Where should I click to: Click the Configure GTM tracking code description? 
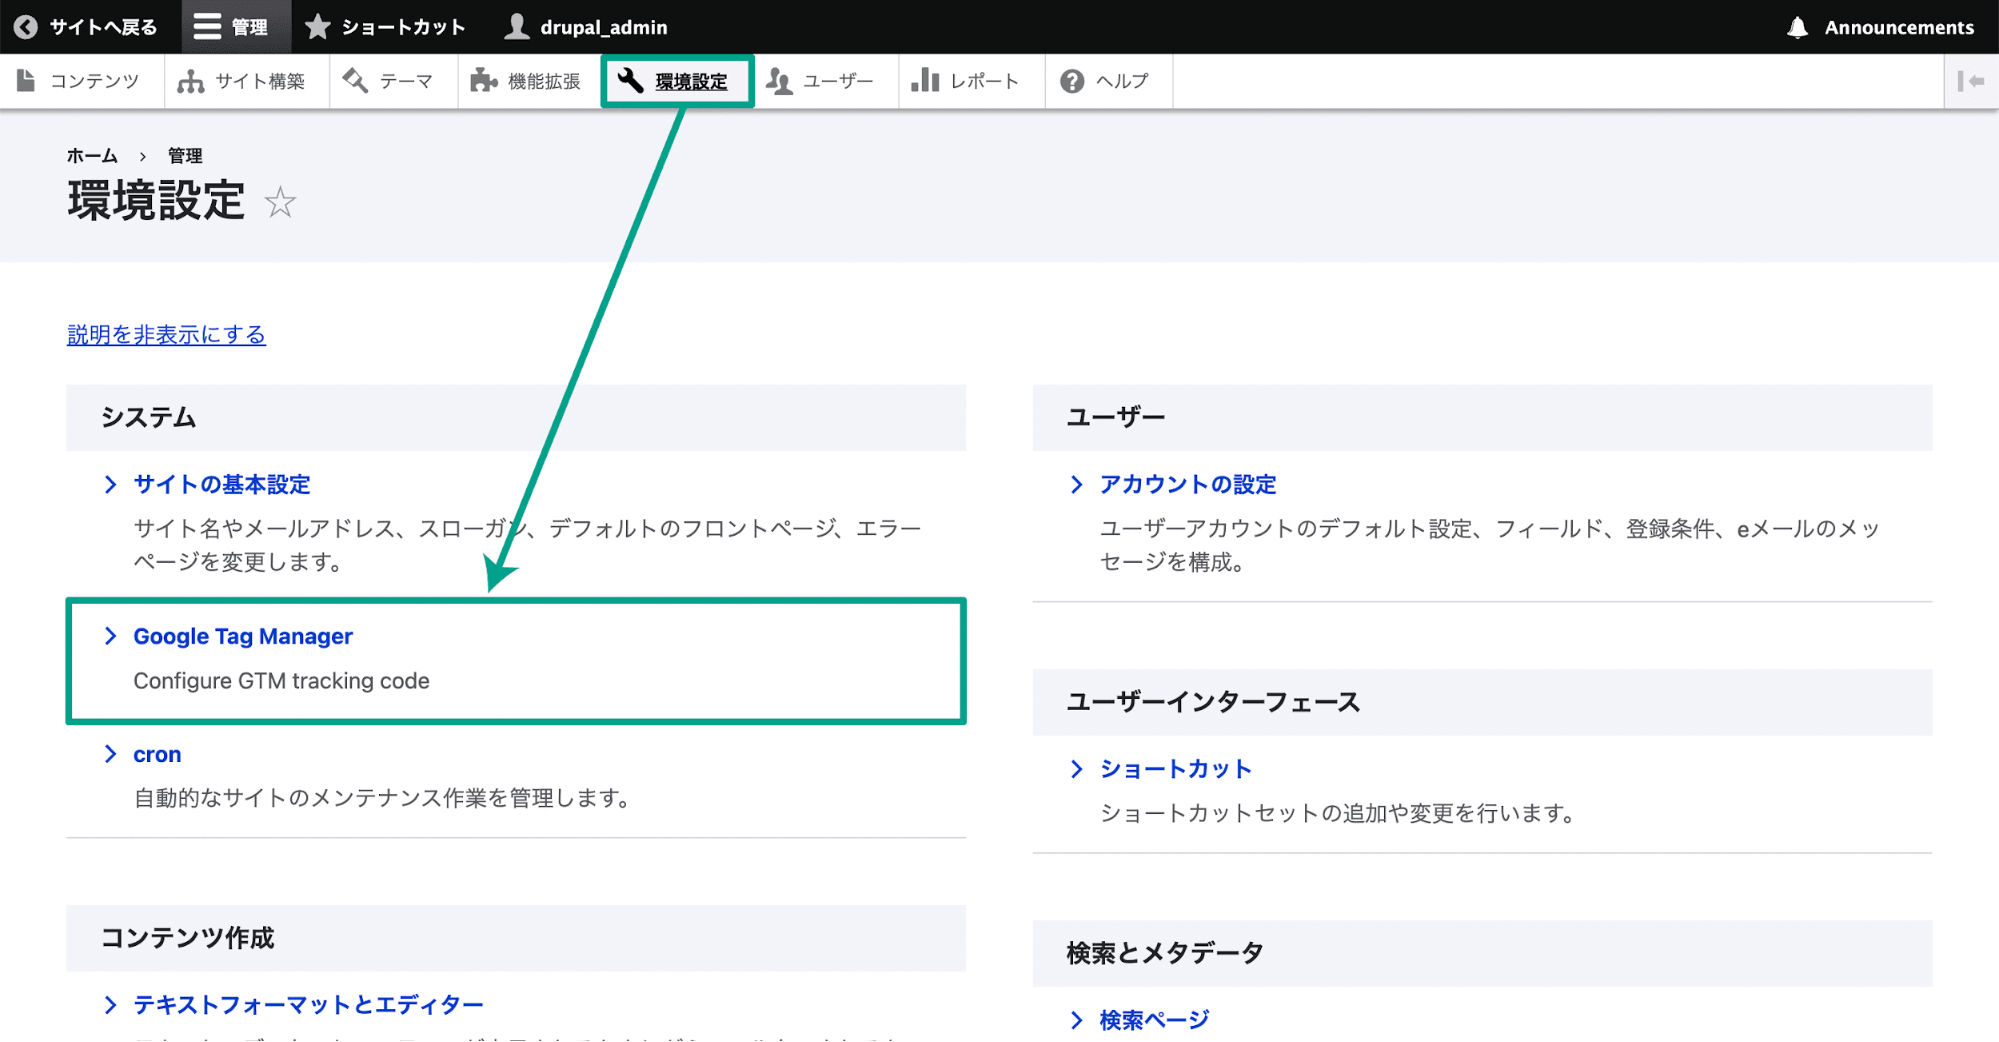coord(281,681)
